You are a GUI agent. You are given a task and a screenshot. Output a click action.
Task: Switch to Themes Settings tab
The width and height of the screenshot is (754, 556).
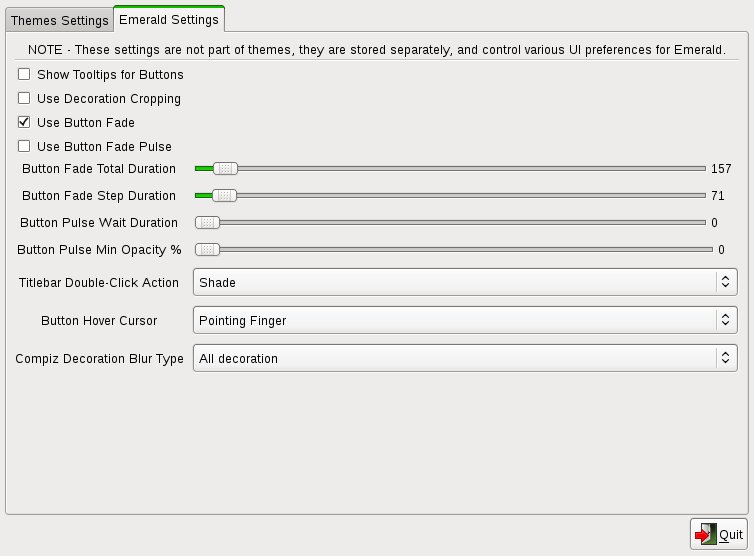60,21
